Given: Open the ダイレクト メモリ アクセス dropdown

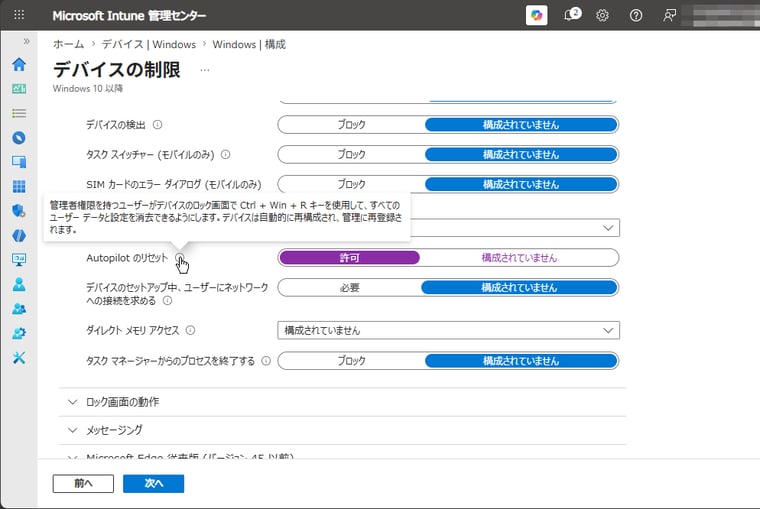Looking at the screenshot, I should (x=448, y=331).
